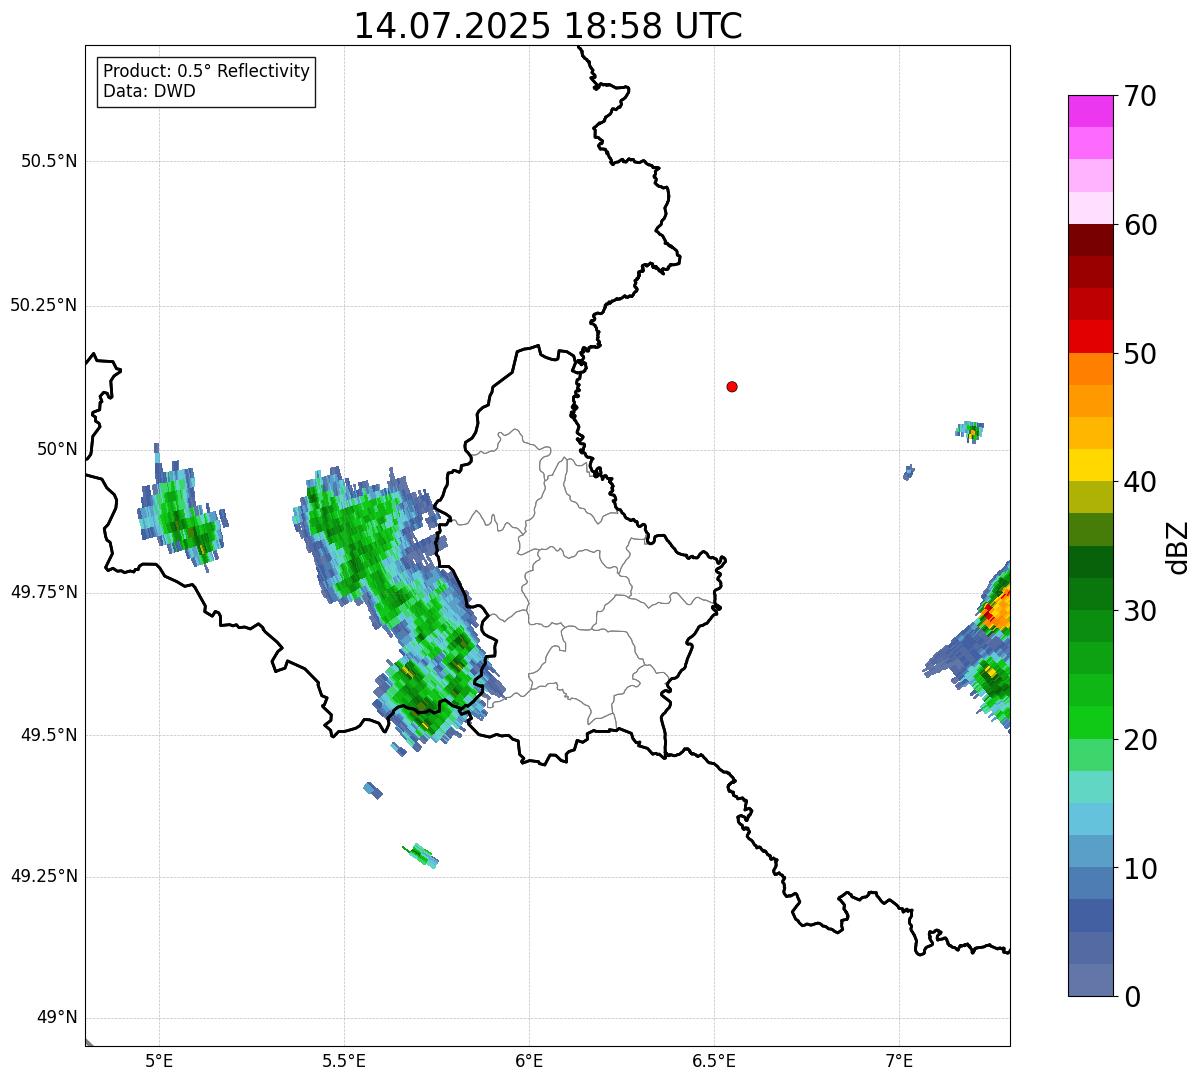1202x1081 pixels.
Task: Click the latitude label 50.25°N
Action: coord(43,305)
